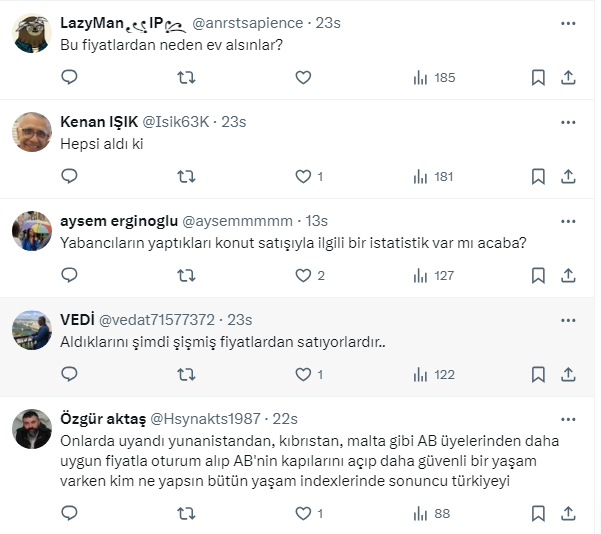Bookmark LazyMan's tweet
This screenshot has width=601, height=534.
[538, 77]
